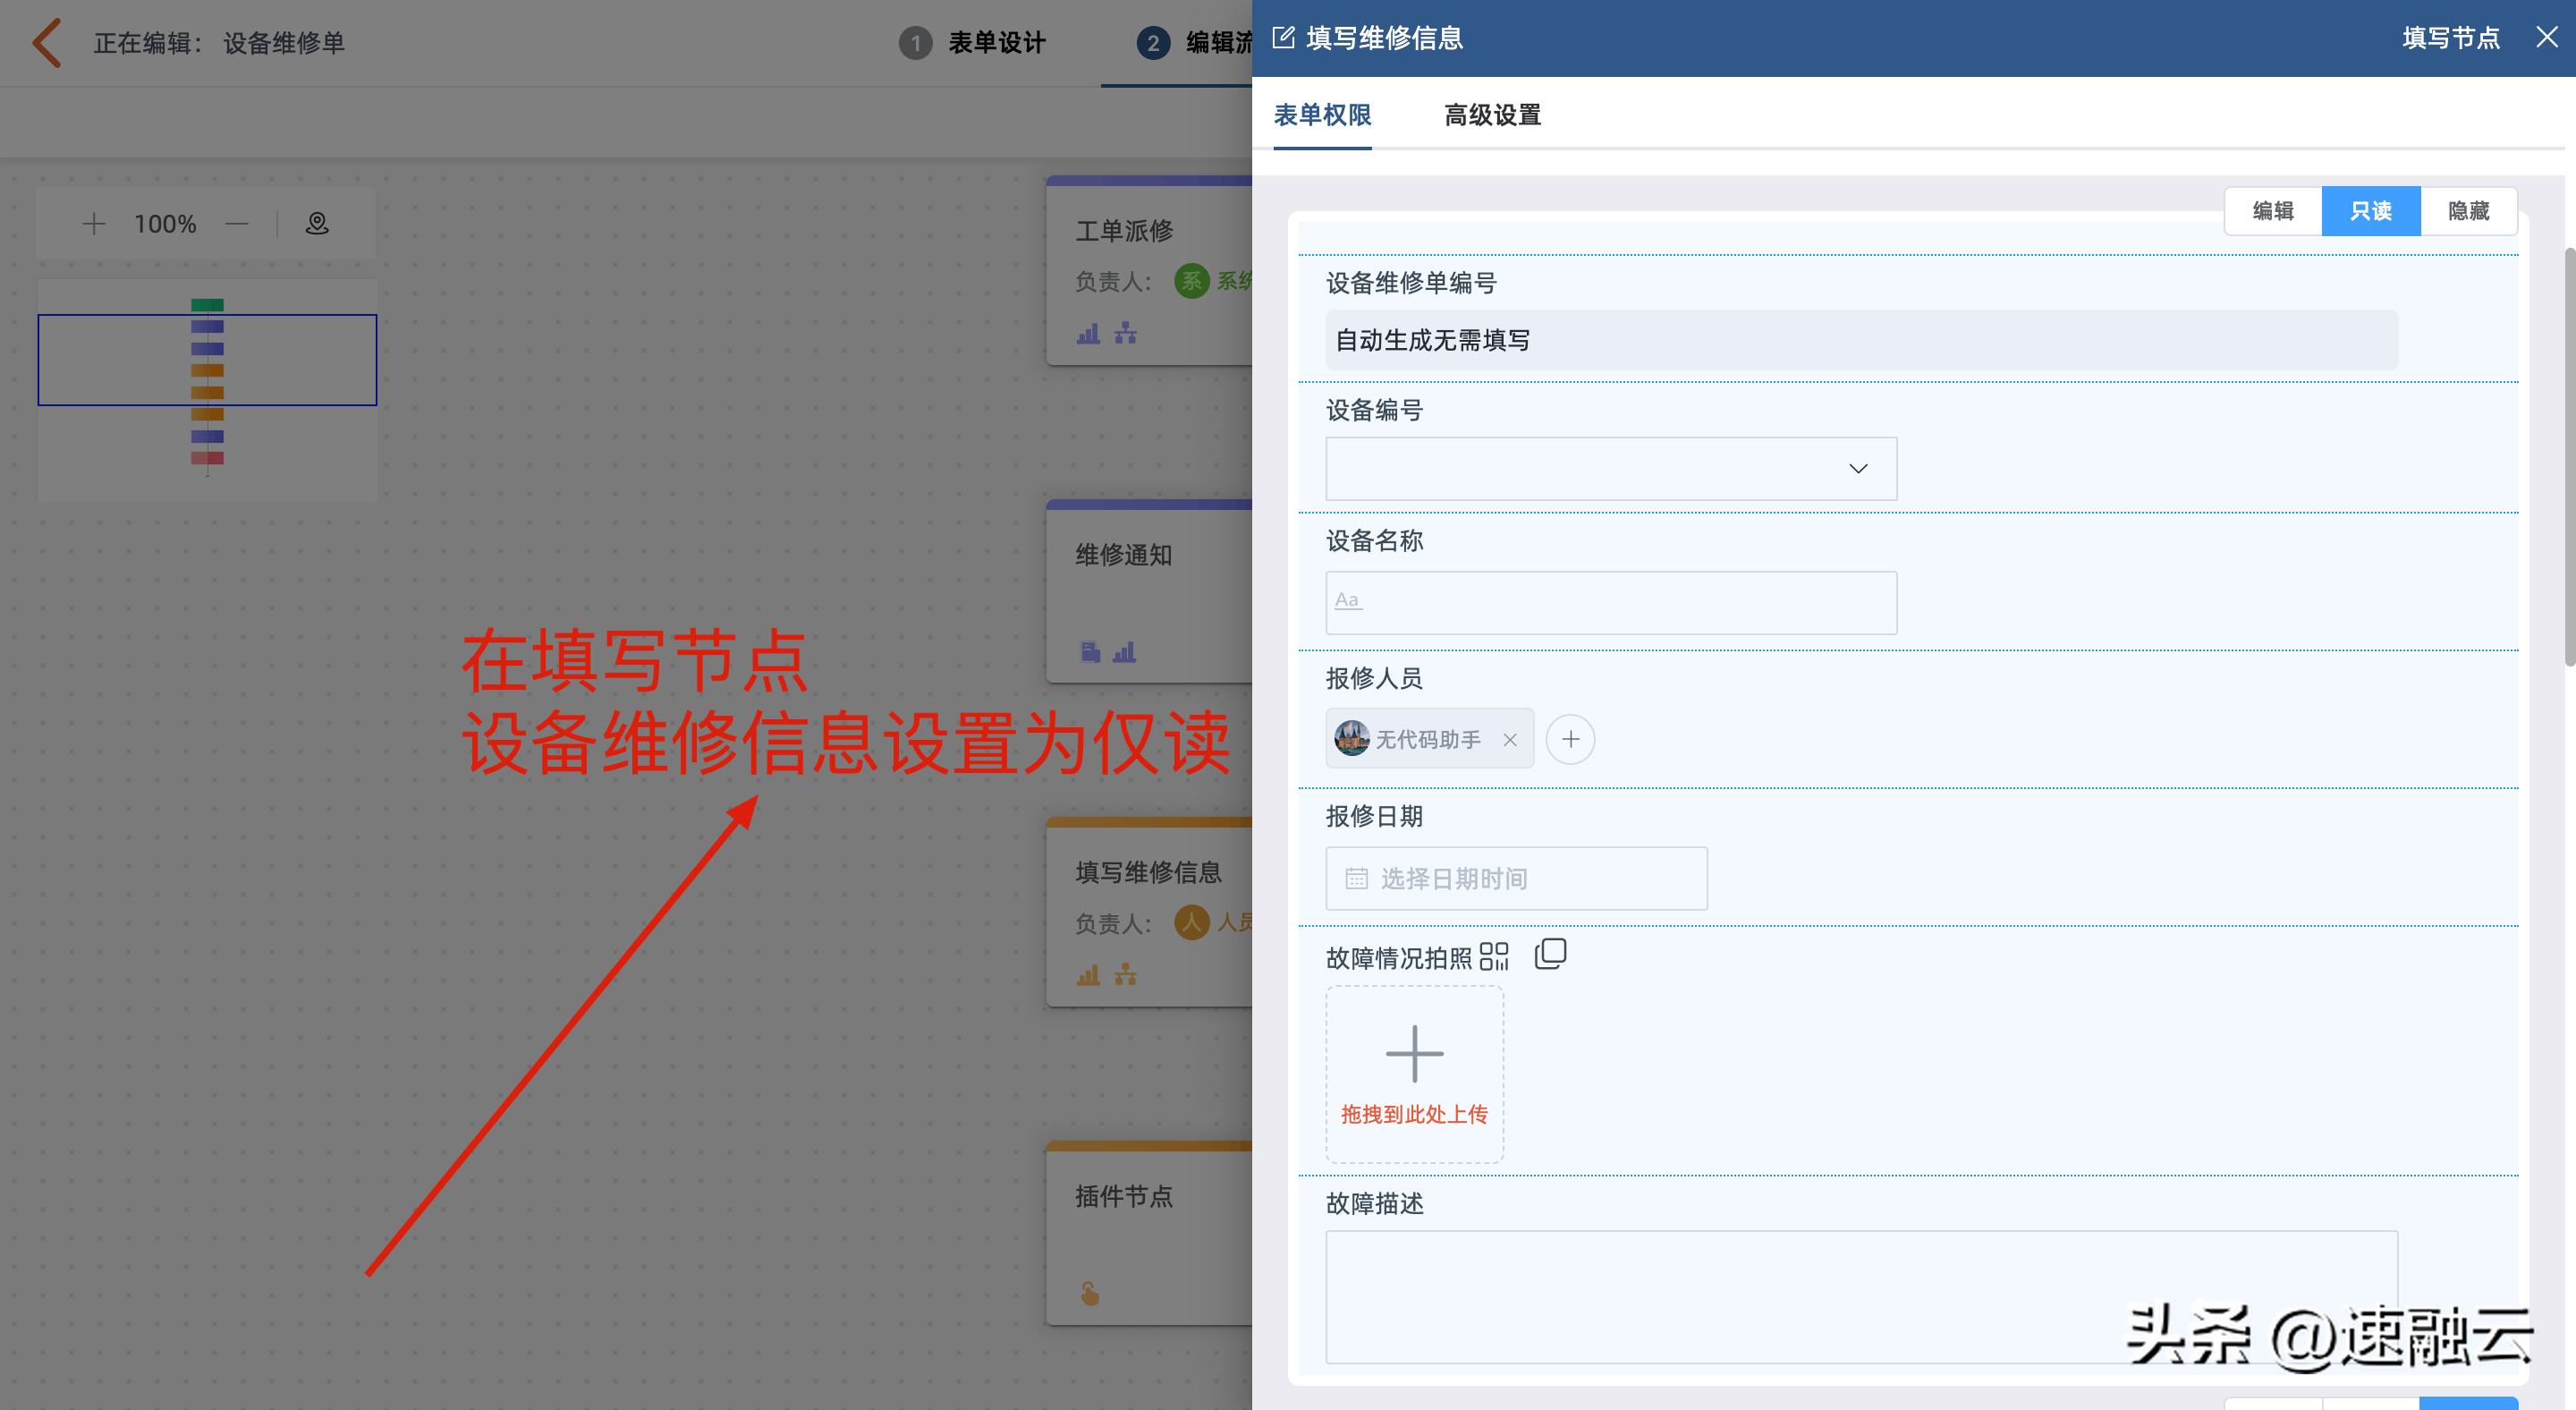The image size is (2576, 1410).
Task: Click inside the 设备名称 text field
Action: (x=1610, y=601)
